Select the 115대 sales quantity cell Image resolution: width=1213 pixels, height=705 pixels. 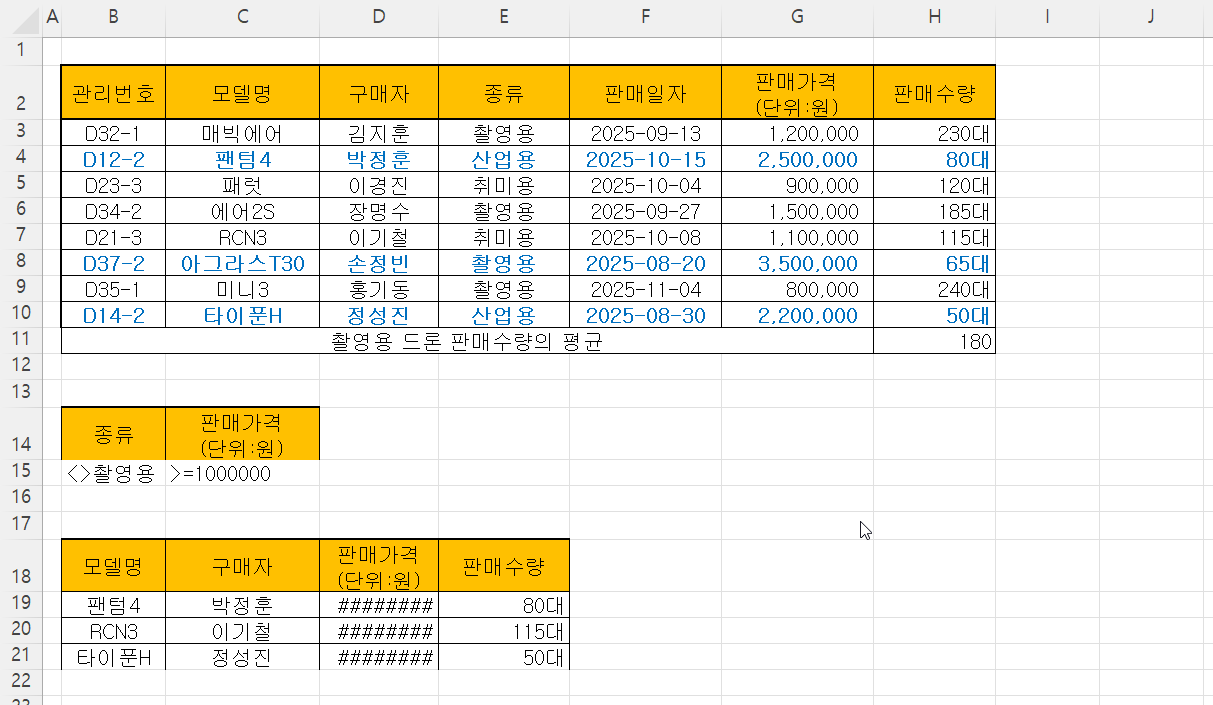click(504, 631)
